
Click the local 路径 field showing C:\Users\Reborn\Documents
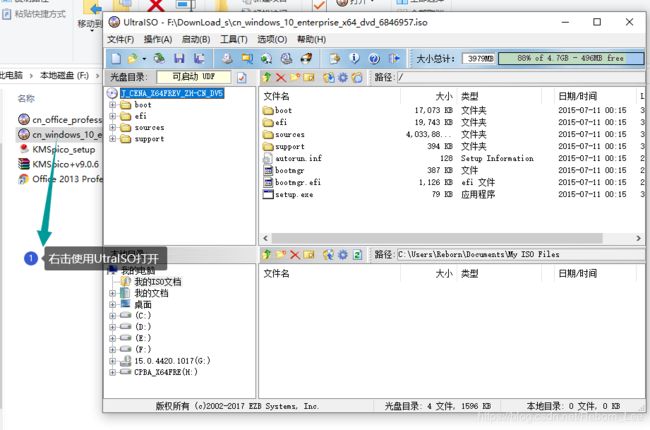[x=520, y=254]
